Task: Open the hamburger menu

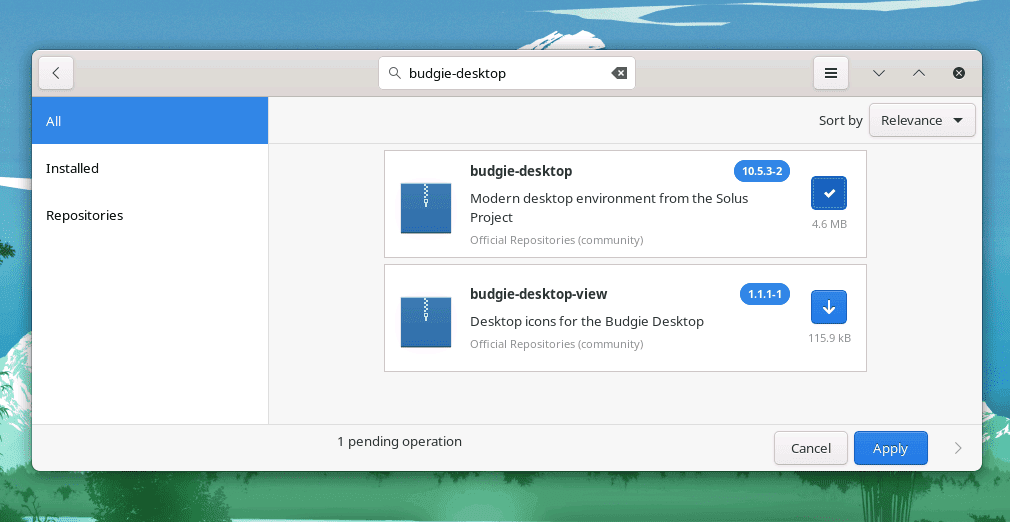Action: (831, 73)
